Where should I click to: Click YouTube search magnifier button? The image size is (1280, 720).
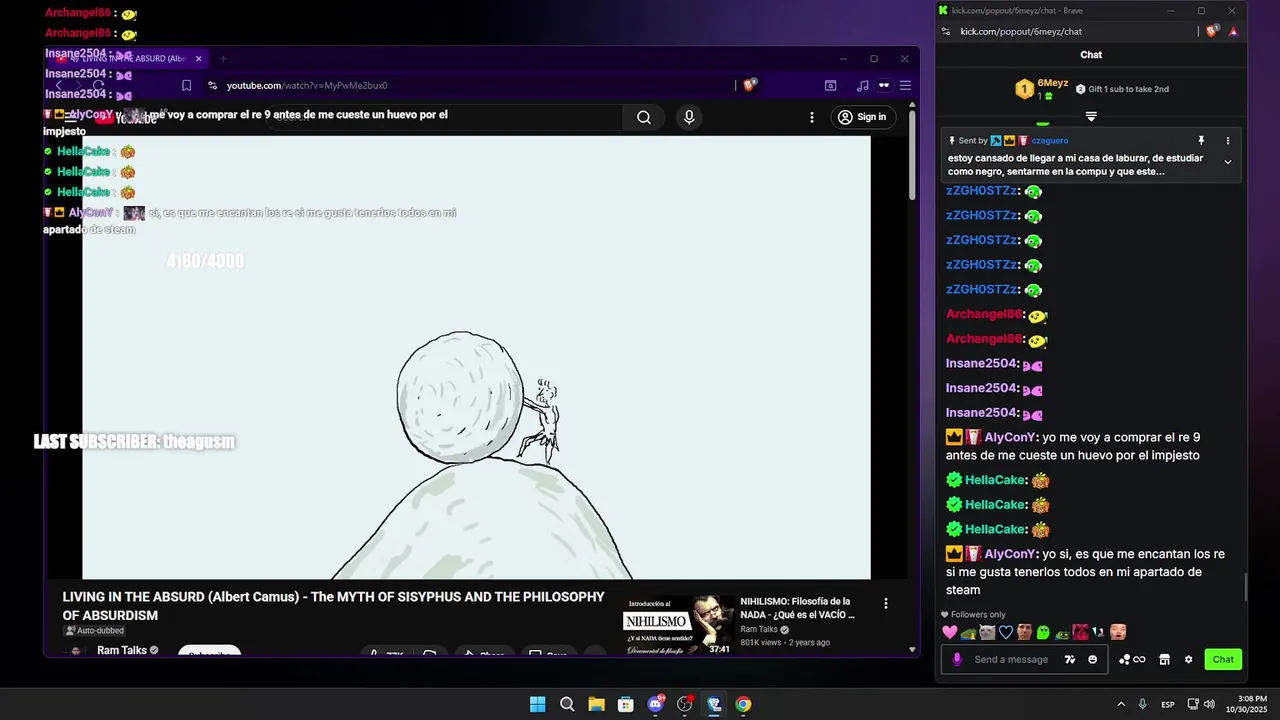point(644,117)
